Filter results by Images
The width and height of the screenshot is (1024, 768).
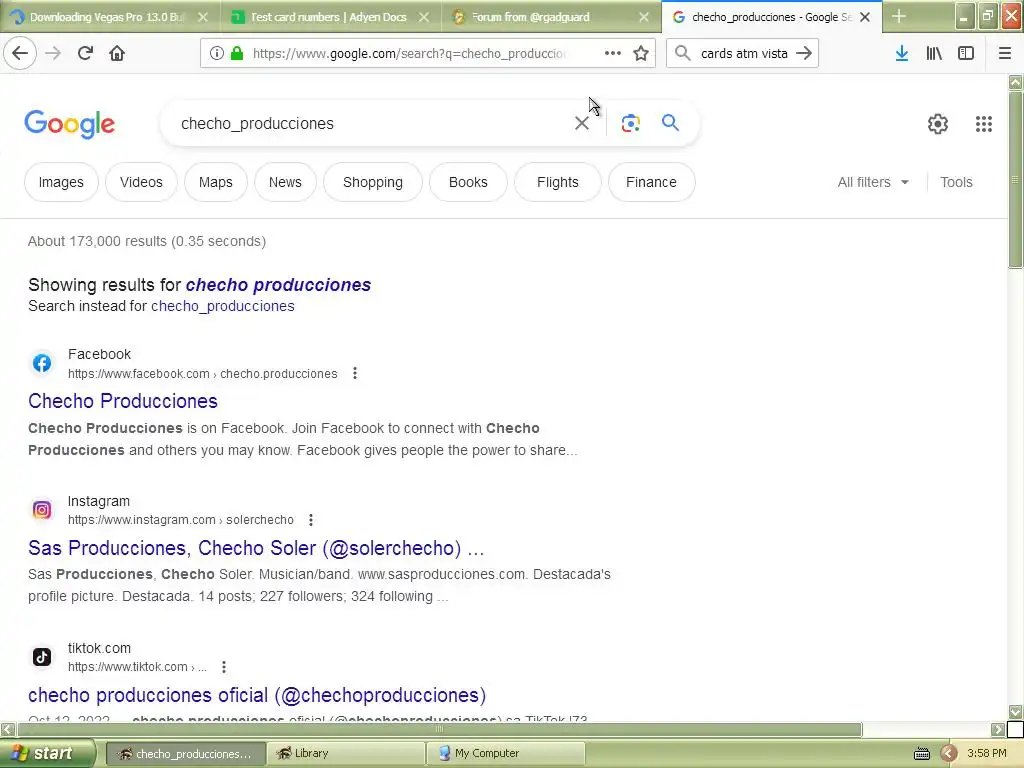(61, 182)
